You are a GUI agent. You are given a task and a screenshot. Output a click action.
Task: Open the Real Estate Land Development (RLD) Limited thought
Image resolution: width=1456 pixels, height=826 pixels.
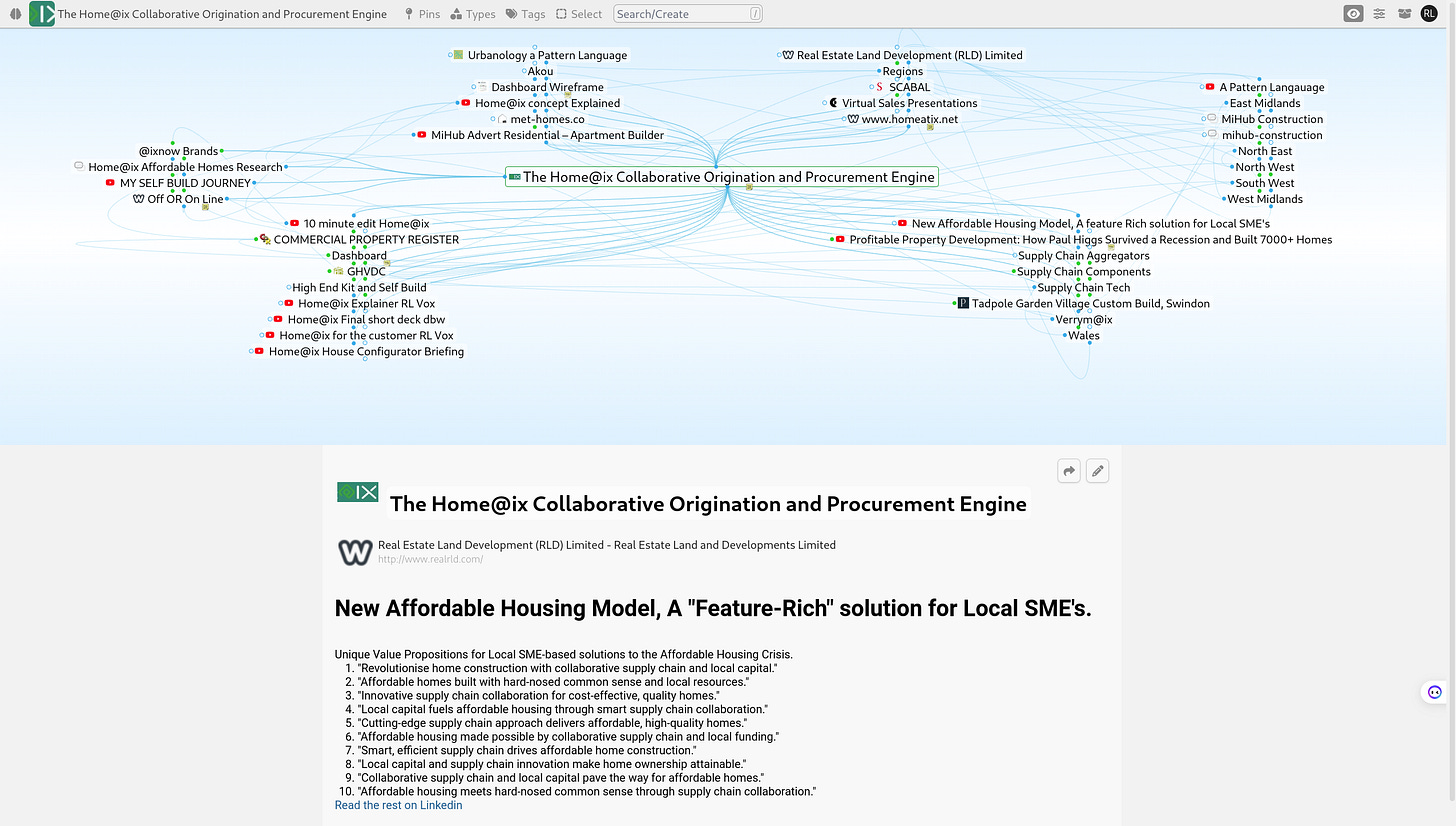(x=910, y=55)
